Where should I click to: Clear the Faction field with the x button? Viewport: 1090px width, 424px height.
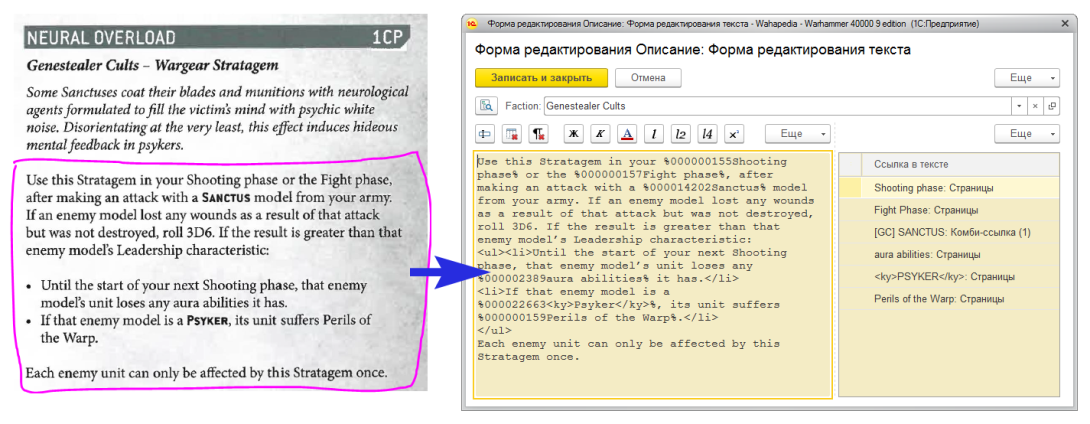click(x=1034, y=106)
